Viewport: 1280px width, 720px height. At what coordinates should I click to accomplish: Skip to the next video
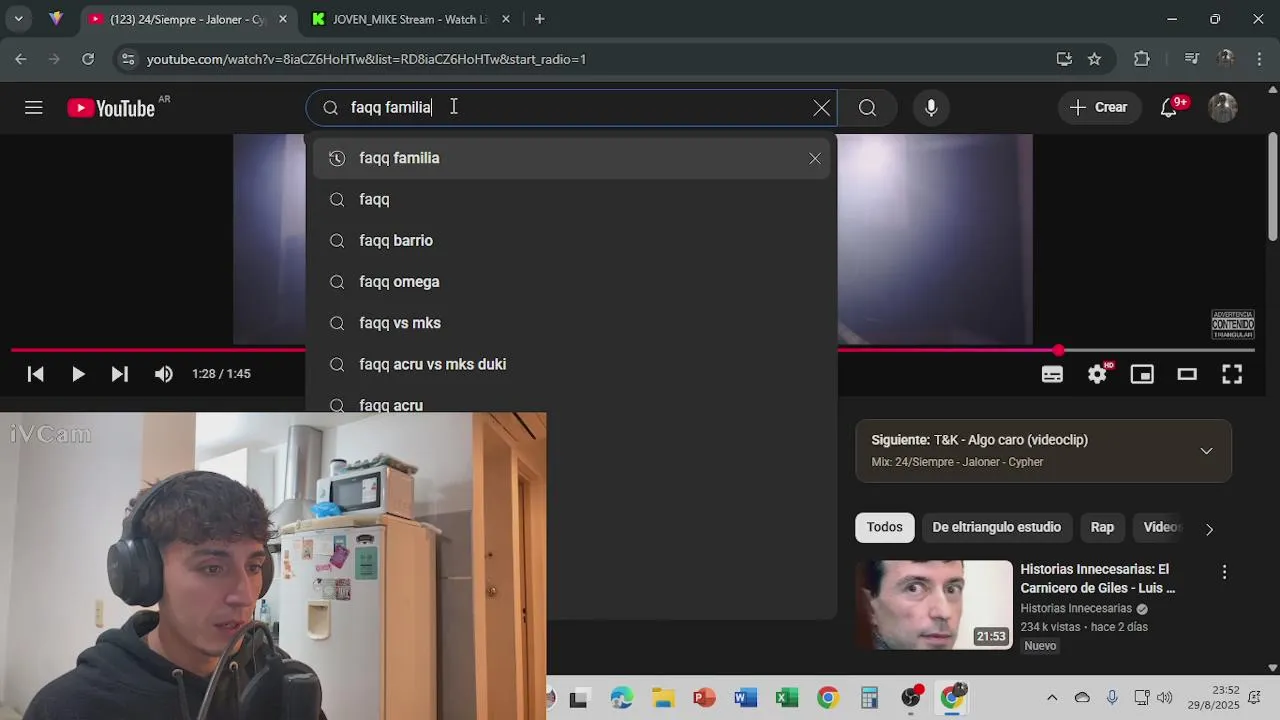point(119,374)
